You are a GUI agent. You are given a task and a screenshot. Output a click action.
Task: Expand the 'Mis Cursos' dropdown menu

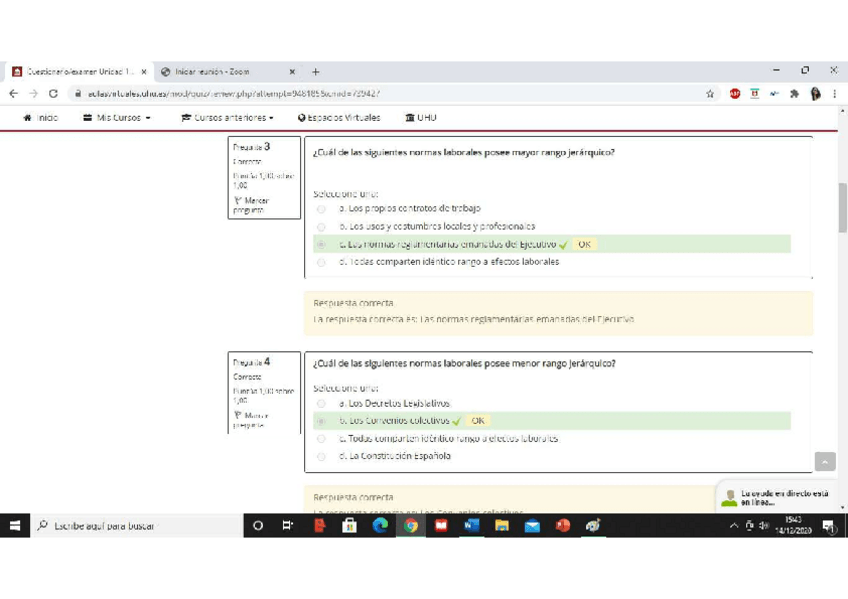tap(117, 118)
